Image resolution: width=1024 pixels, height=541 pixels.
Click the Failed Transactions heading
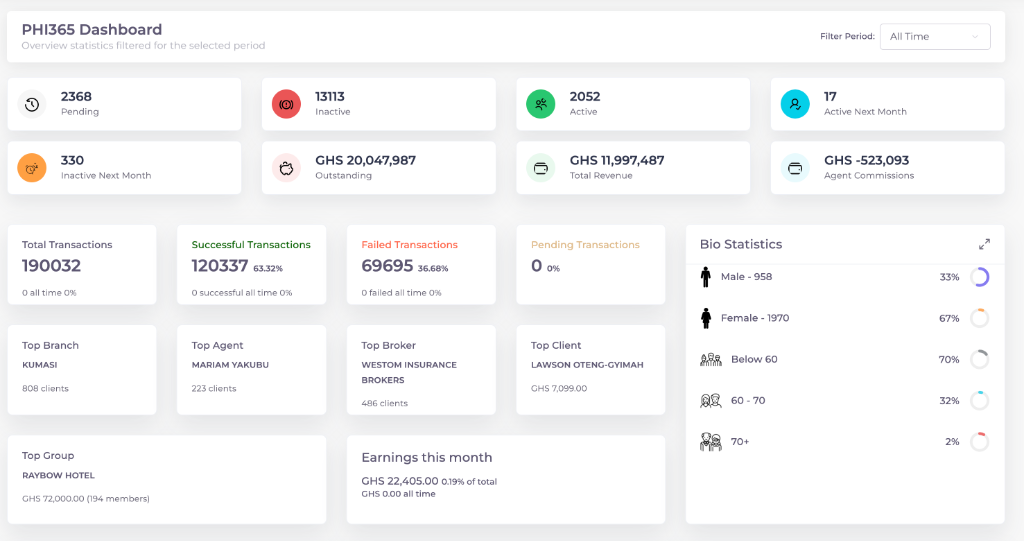pyautogui.click(x=409, y=244)
